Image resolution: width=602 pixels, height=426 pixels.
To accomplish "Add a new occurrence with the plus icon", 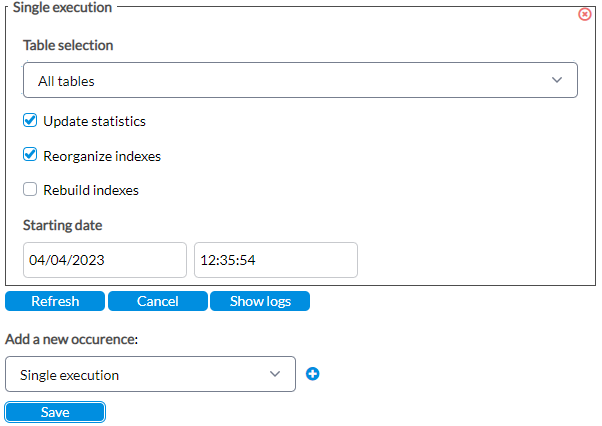I will (313, 374).
